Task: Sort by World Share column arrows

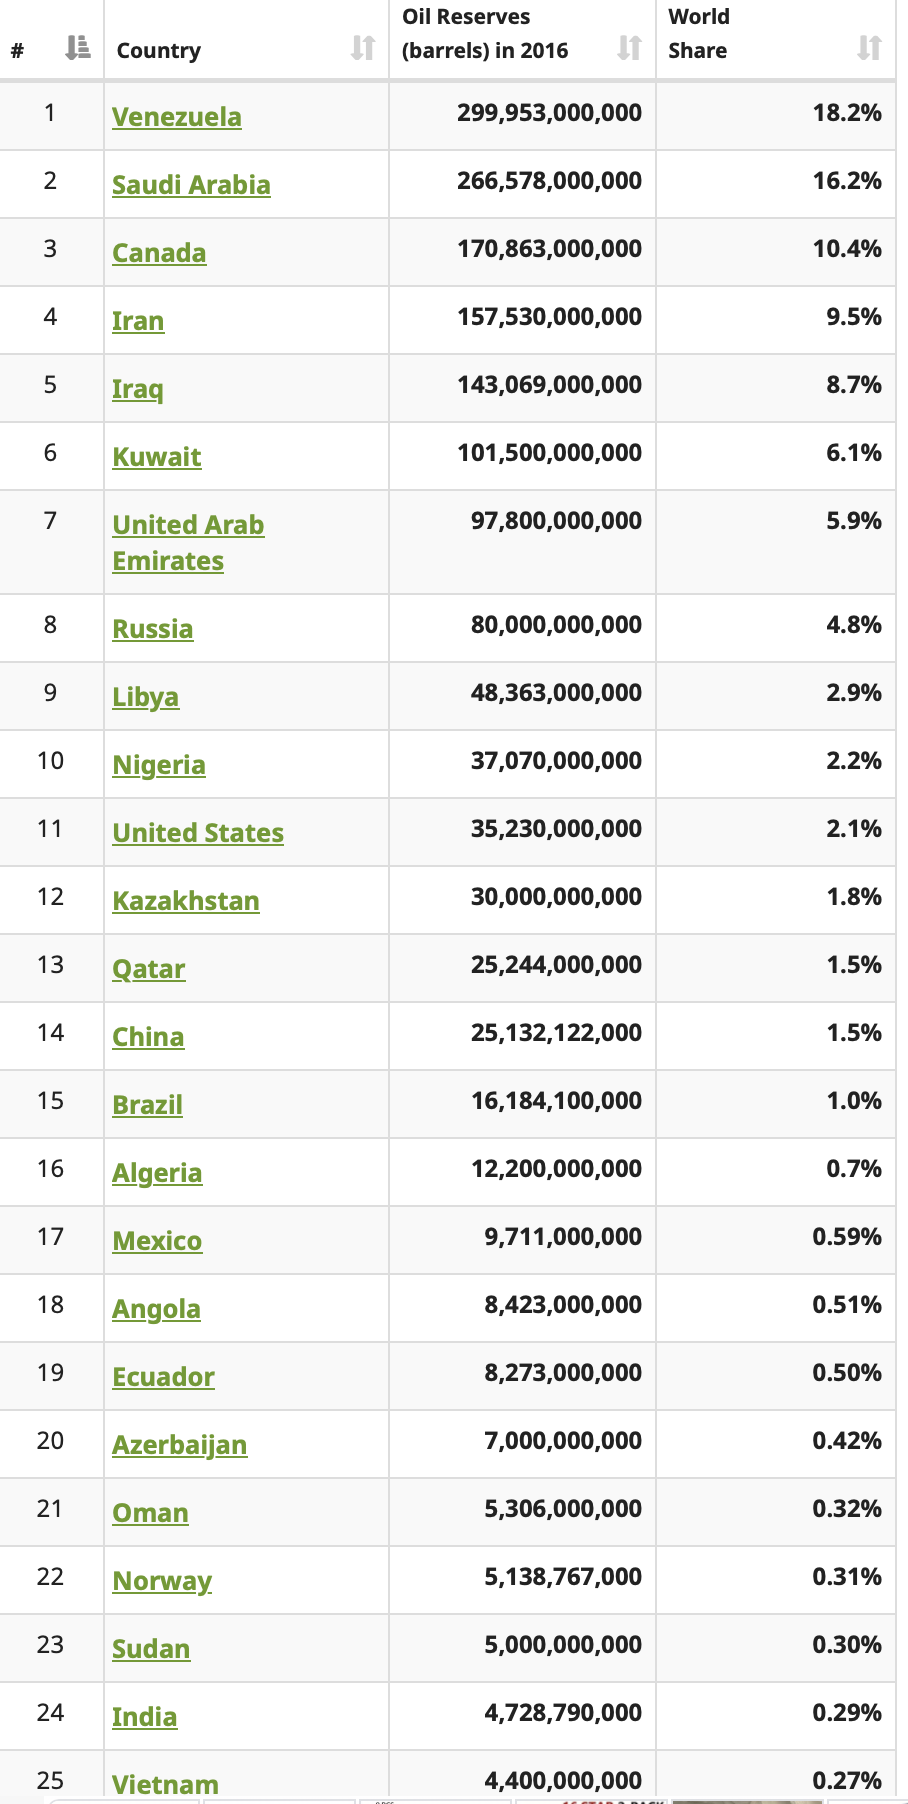Action: [870, 47]
